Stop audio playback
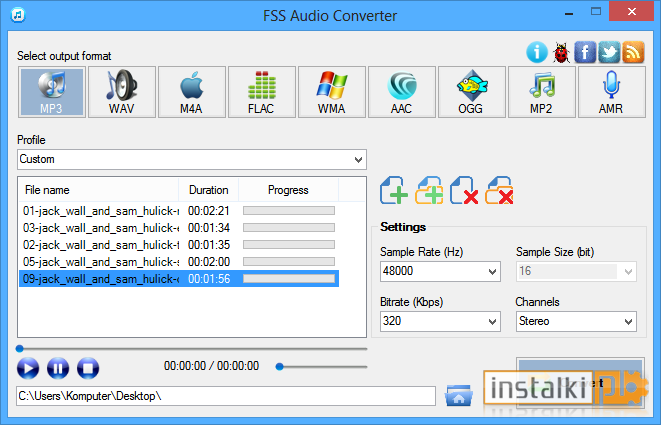Screen dimensions: 661x425 point(88,368)
